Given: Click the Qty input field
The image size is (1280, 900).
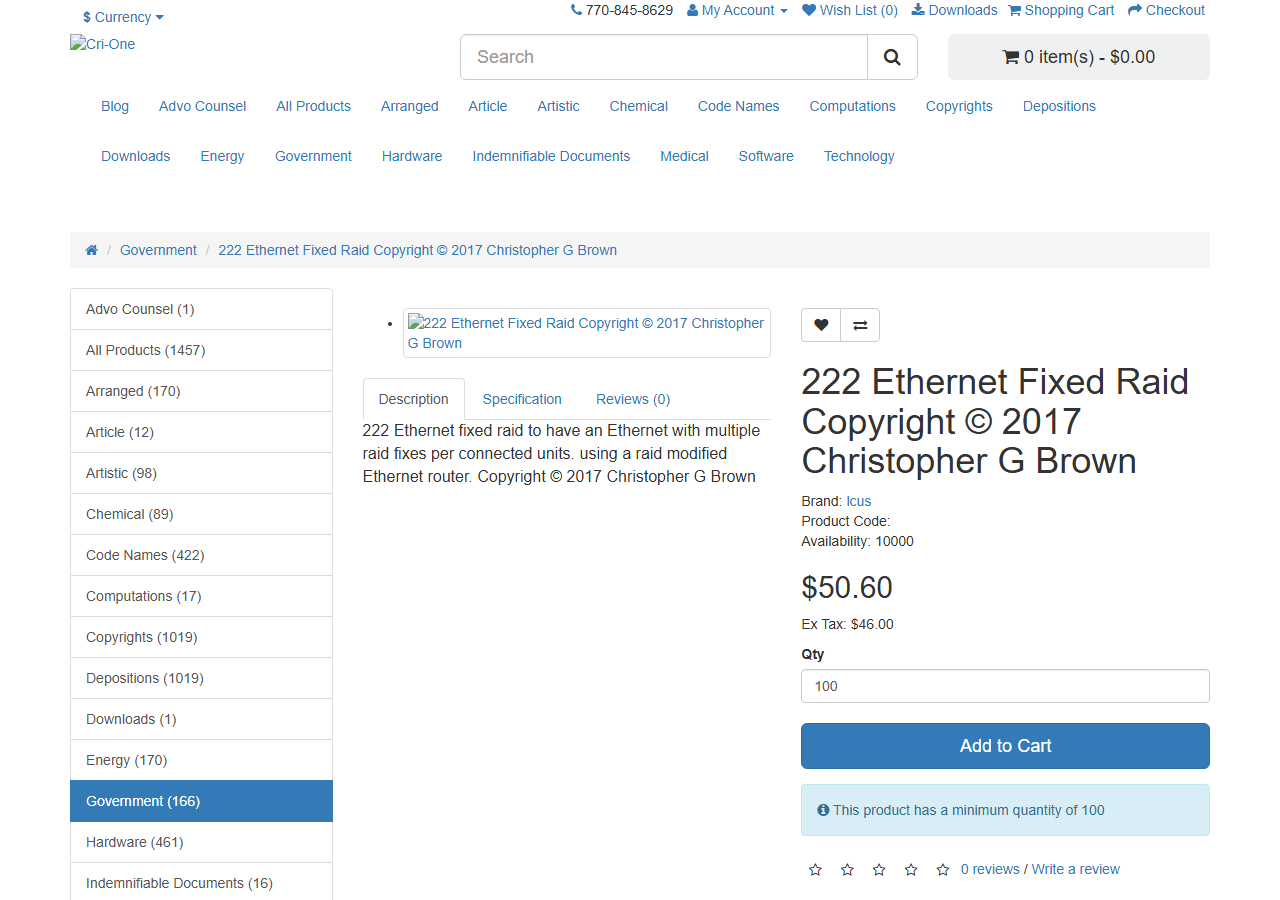Looking at the screenshot, I should click(1005, 686).
